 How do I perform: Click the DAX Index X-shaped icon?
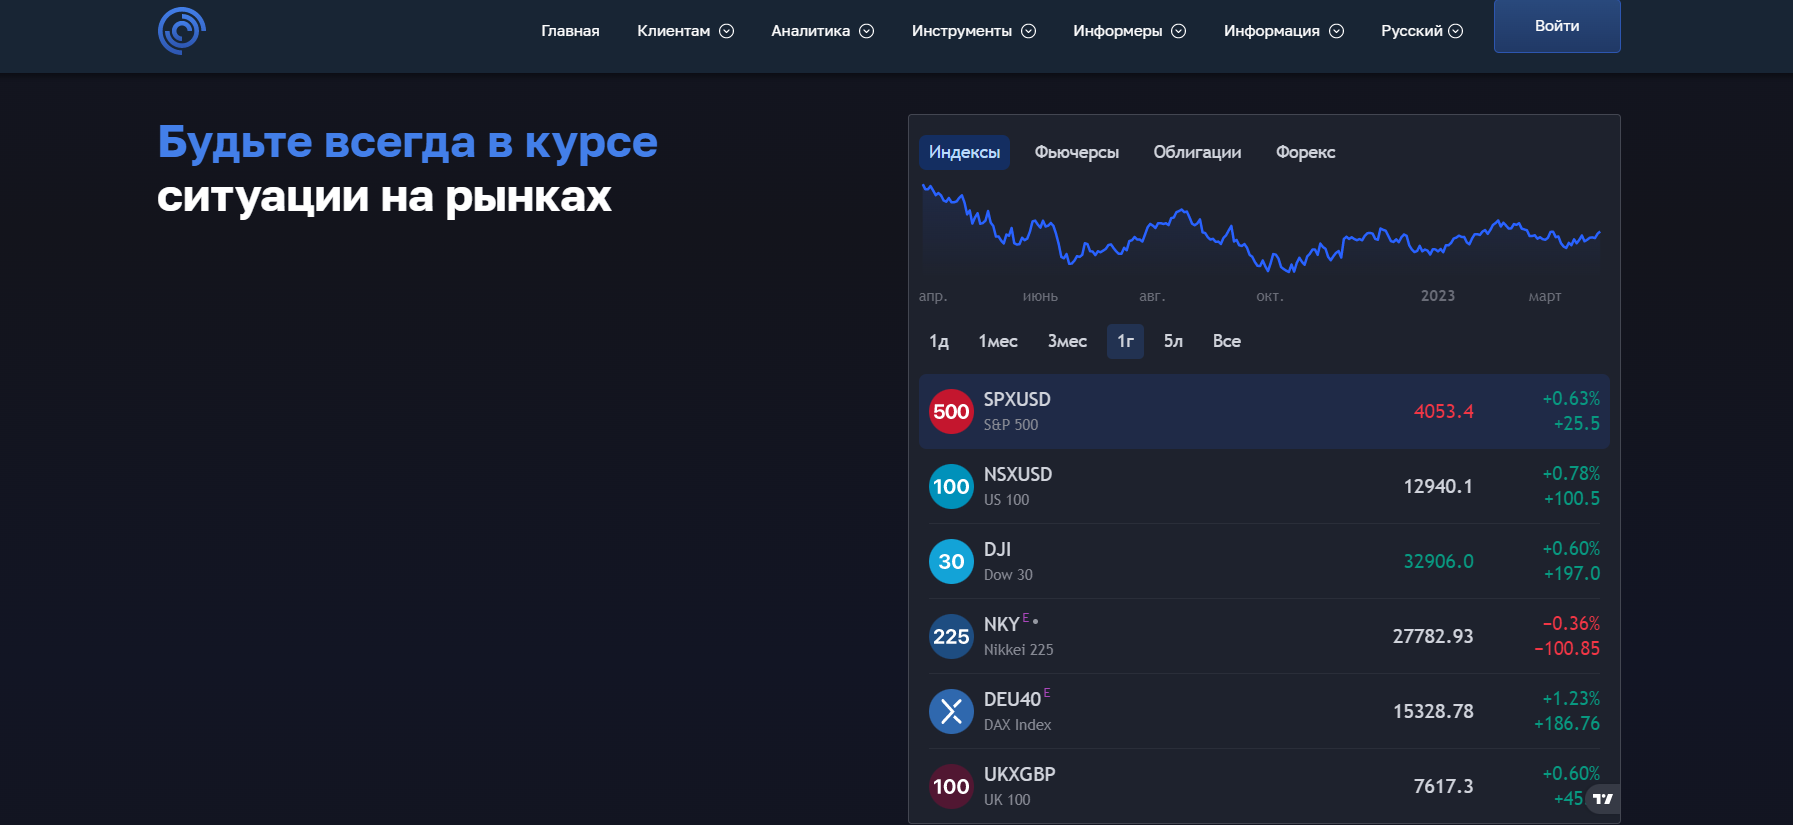pyautogui.click(x=951, y=711)
